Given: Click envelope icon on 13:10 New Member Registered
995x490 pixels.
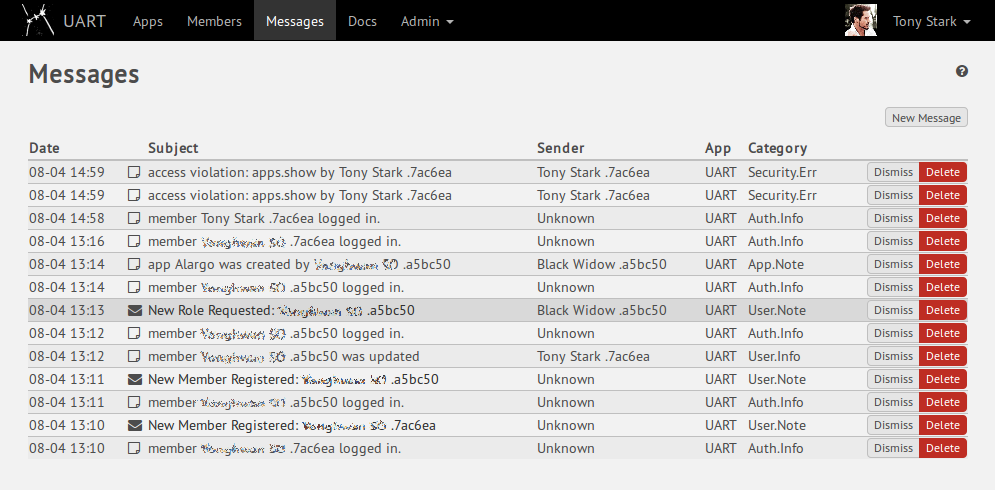Looking at the screenshot, I should click(135, 425).
